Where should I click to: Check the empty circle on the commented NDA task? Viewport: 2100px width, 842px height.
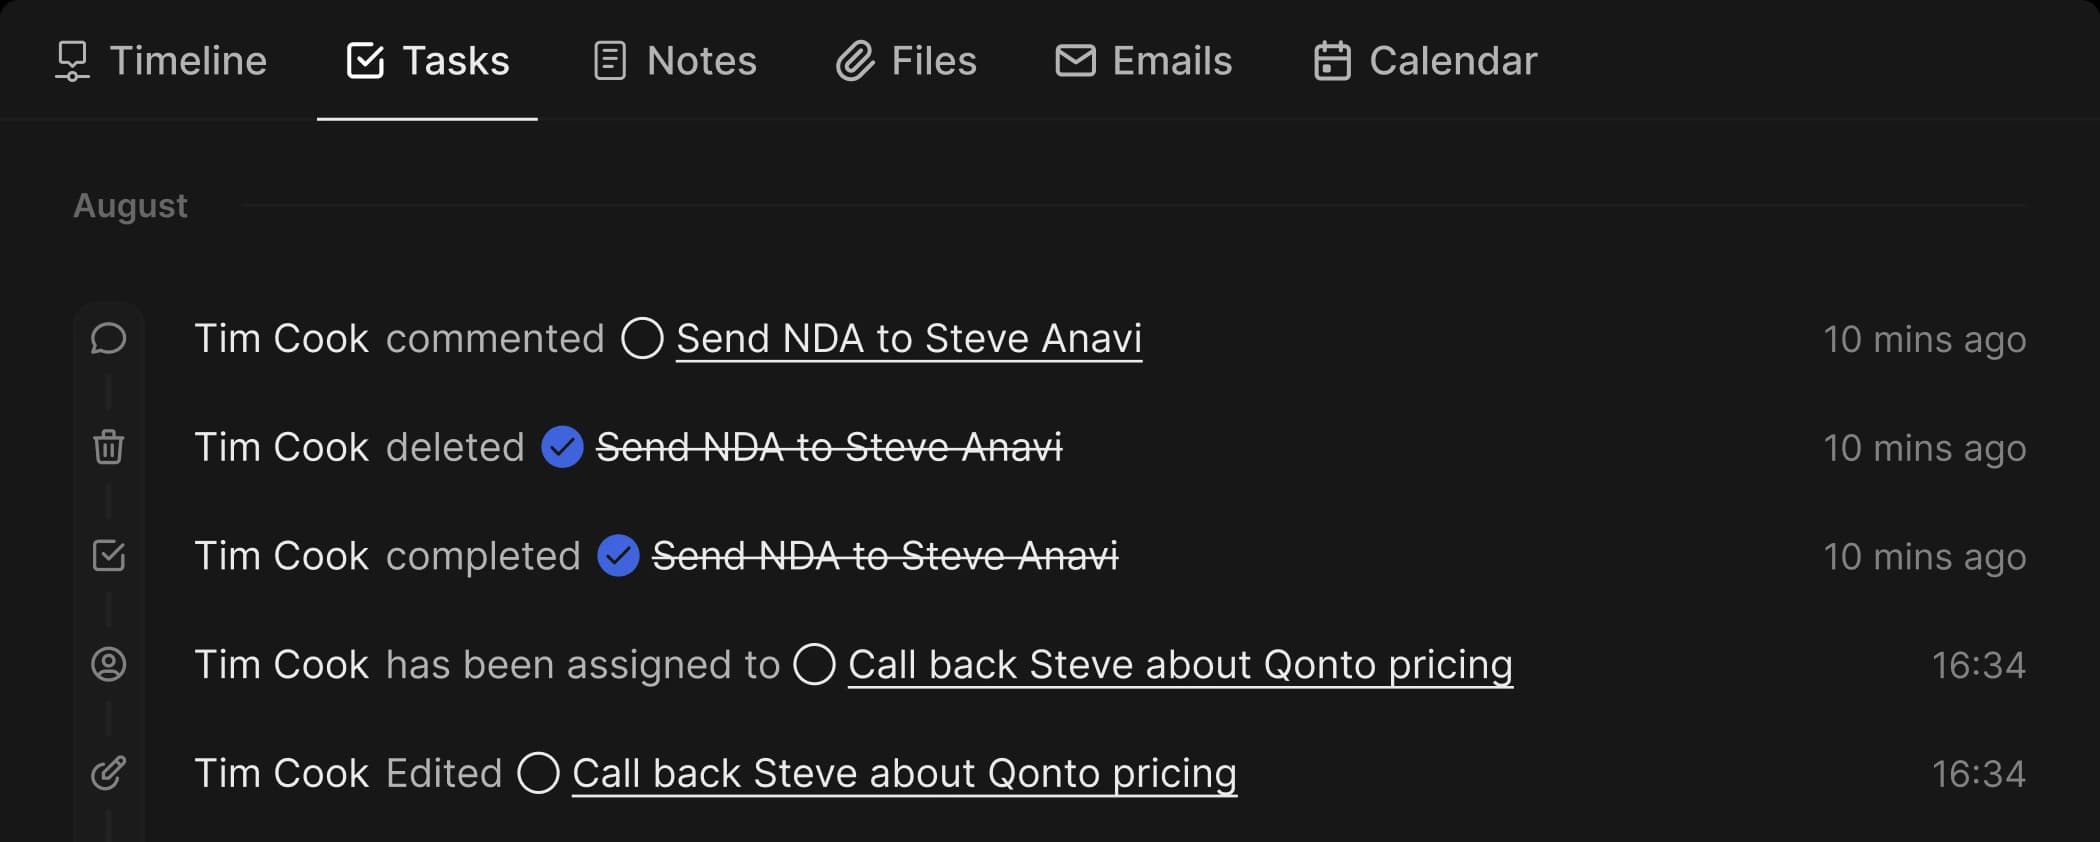pyautogui.click(x=642, y=338)
